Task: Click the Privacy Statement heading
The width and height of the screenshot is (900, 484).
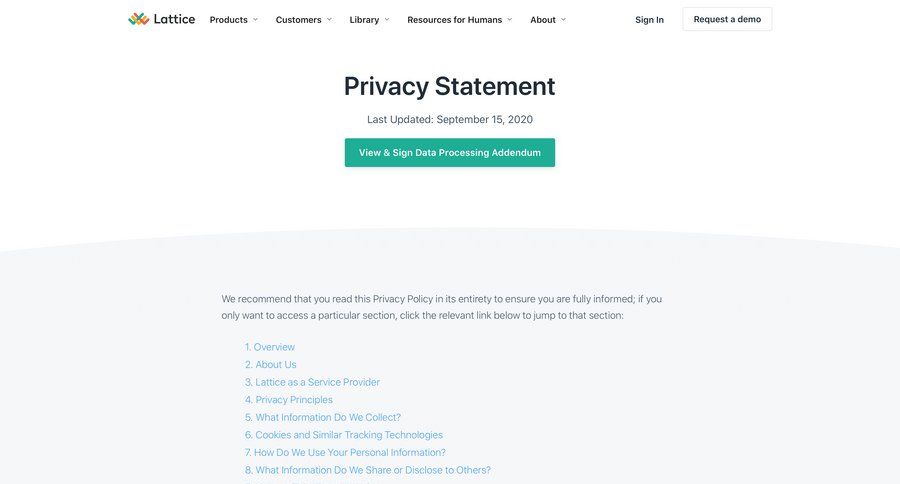Action: pyautogui.click(x=449, y=86)
